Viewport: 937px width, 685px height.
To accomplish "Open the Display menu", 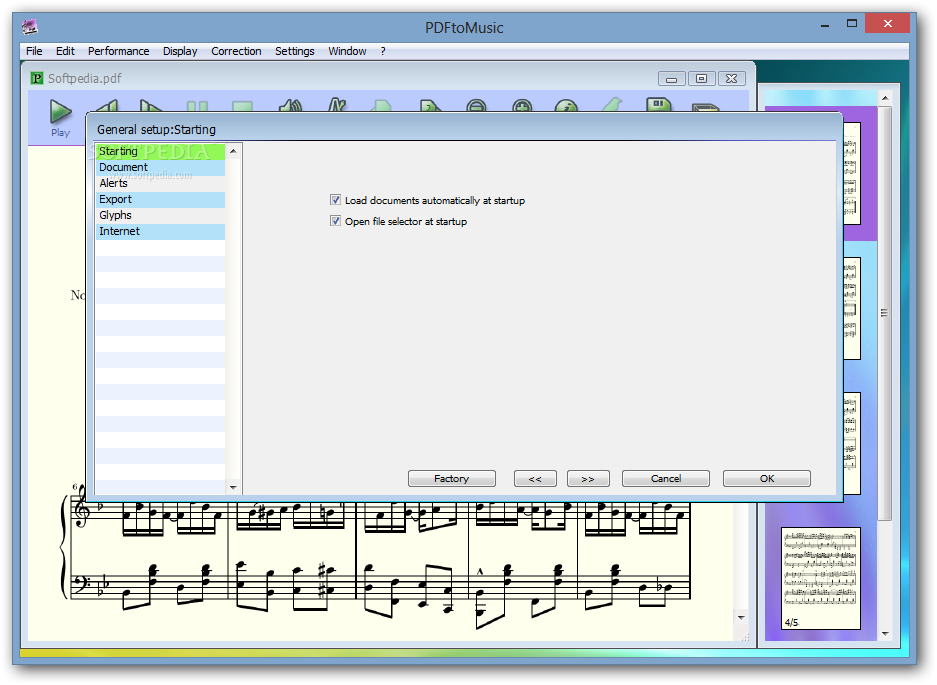I will pyautogui.click(x=180, y=51).
